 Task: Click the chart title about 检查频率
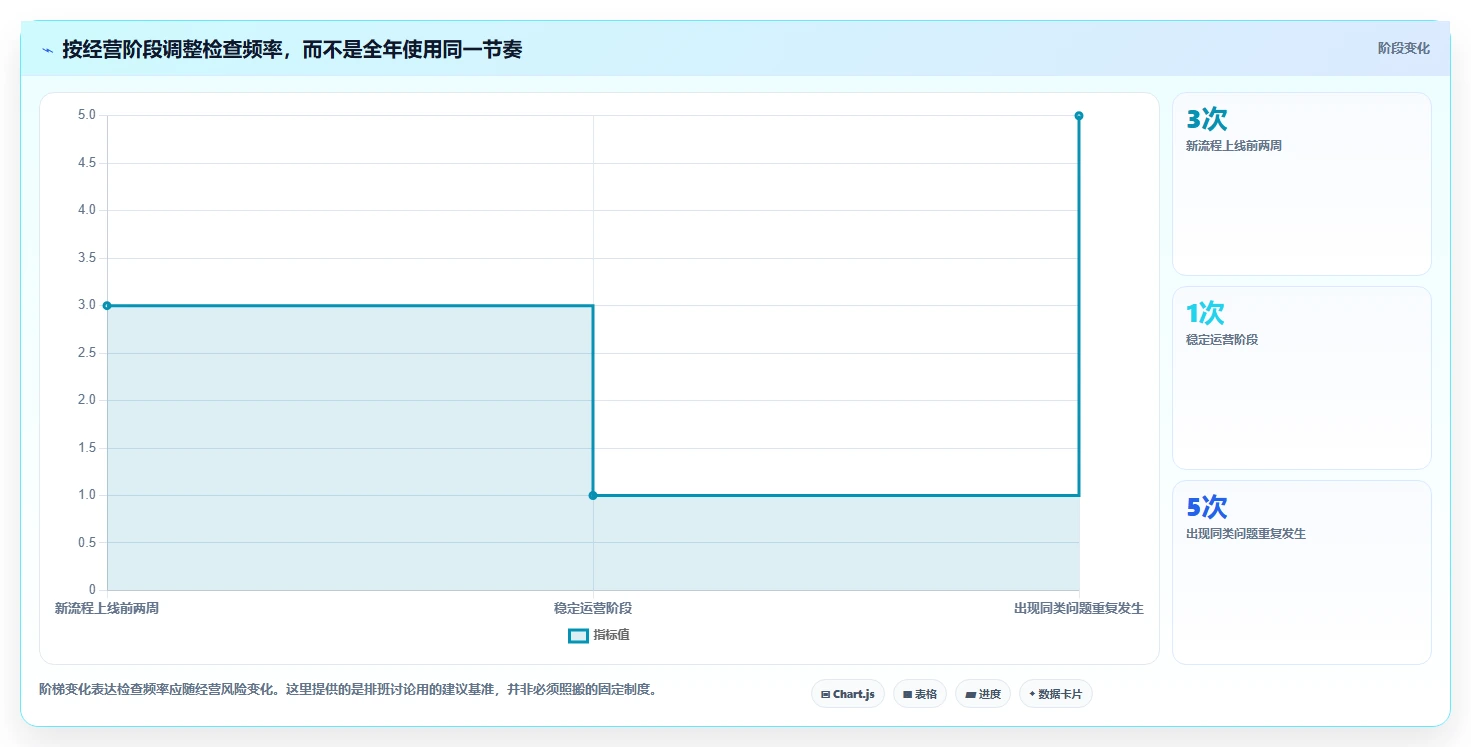point(292,49)
